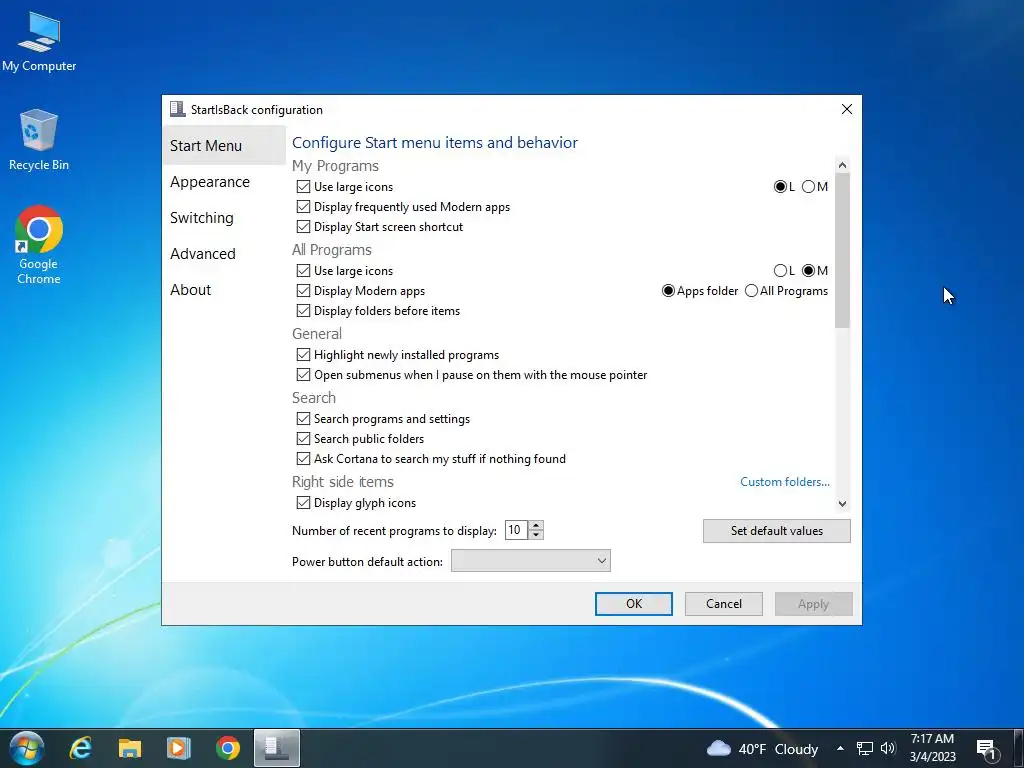
Task: Select the Apps folder radio button
Action: point(668,291)
